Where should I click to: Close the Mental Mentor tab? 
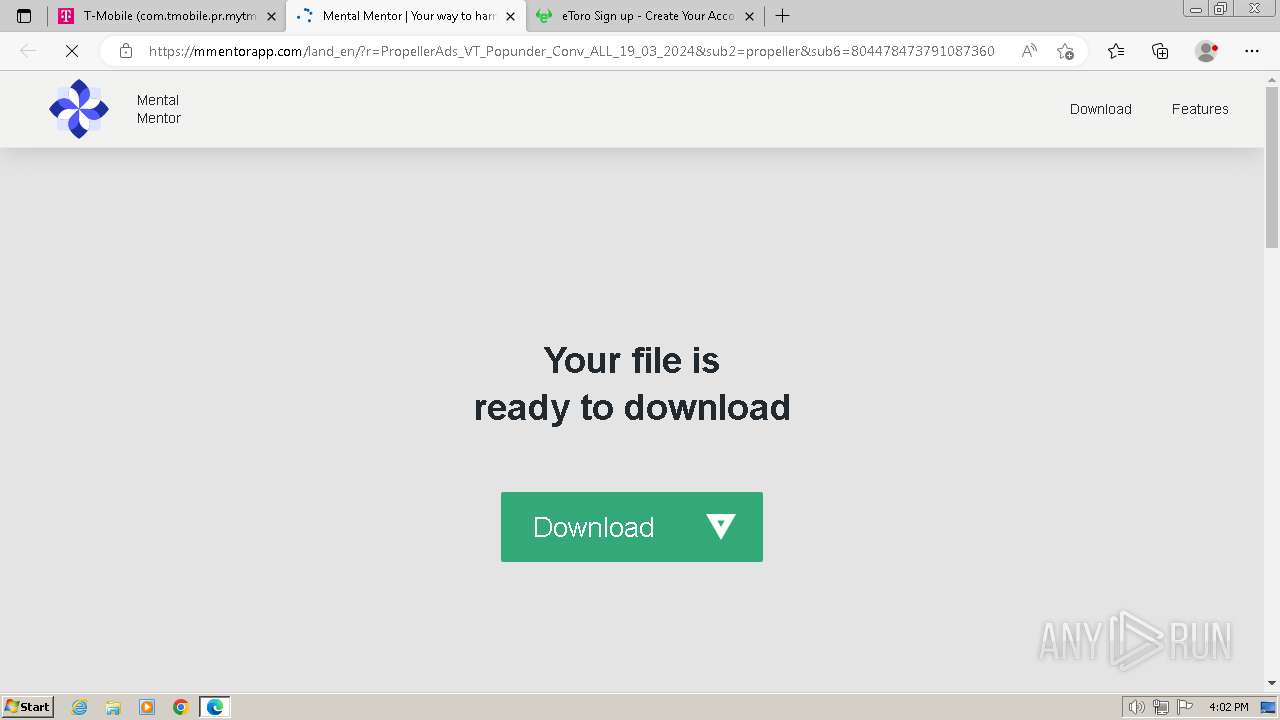510,16
